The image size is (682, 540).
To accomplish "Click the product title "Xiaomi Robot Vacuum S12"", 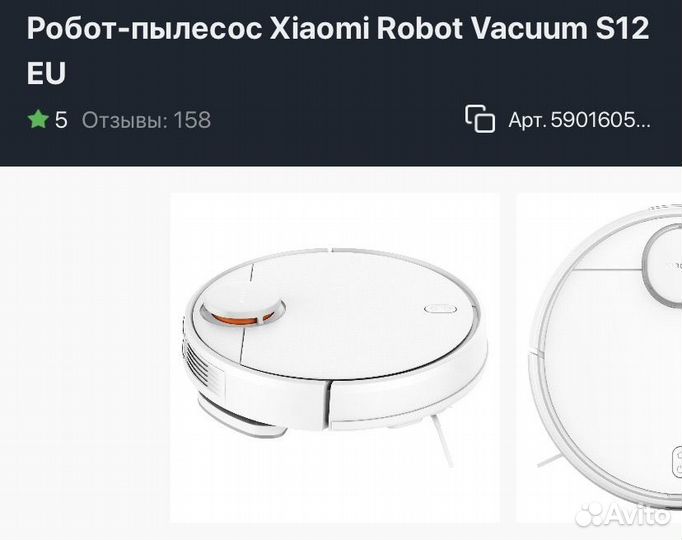I will coord(459,29).
